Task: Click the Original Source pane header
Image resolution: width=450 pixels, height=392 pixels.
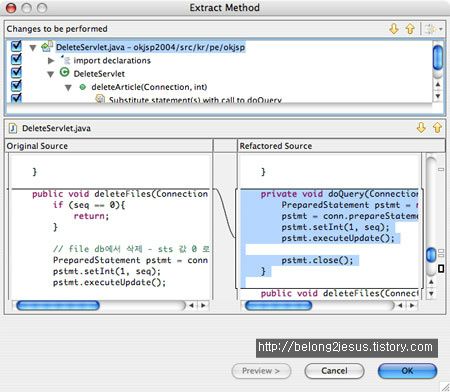Action: [x=109, y=146]
